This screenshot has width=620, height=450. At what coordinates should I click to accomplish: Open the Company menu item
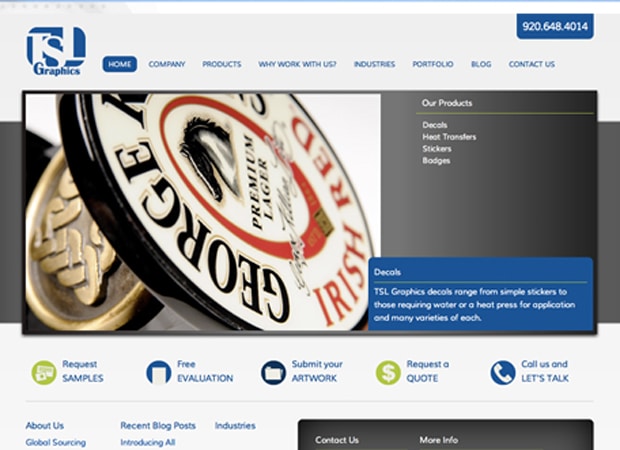(x=166, y=64)
